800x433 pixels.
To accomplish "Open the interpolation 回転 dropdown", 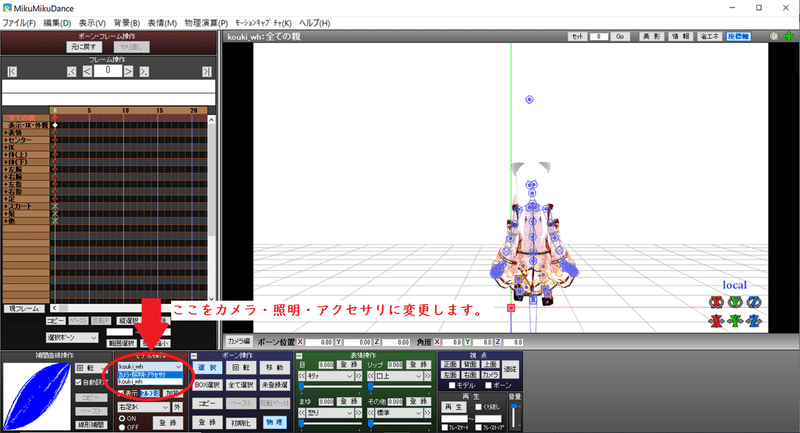I will coord(91,368).
